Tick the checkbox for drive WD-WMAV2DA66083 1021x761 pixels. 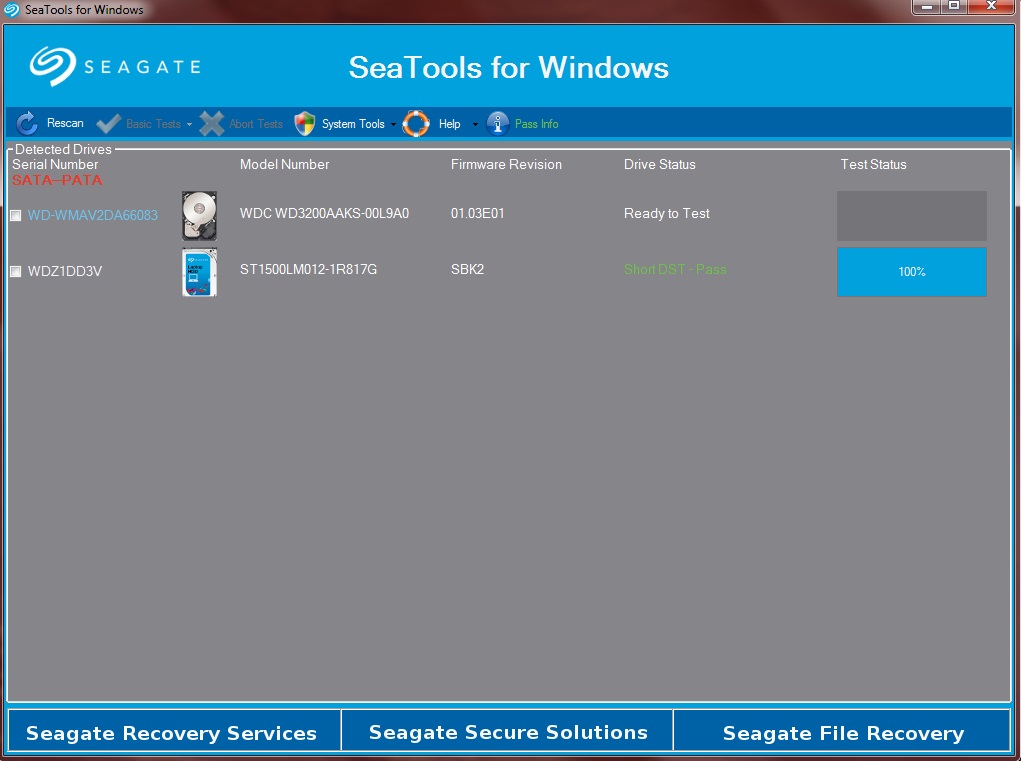16,215
